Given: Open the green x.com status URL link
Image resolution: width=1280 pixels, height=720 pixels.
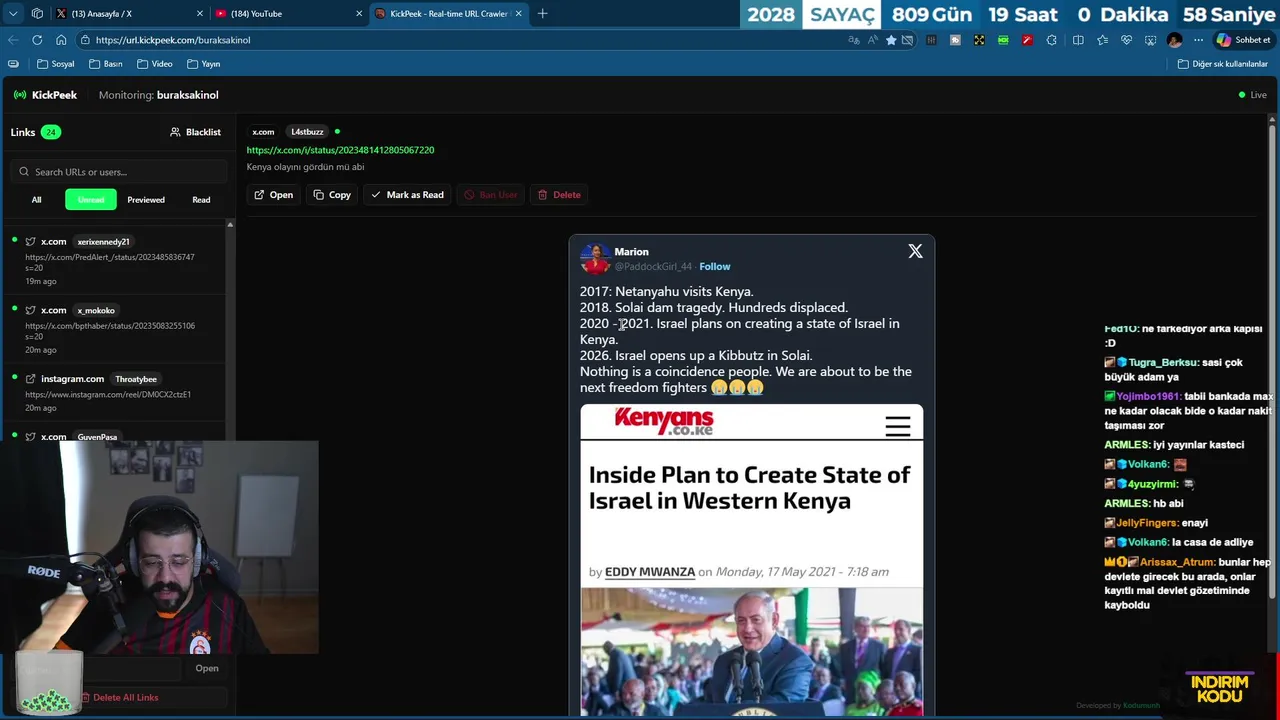Looking at the screenshot, I should pos(340,150).
